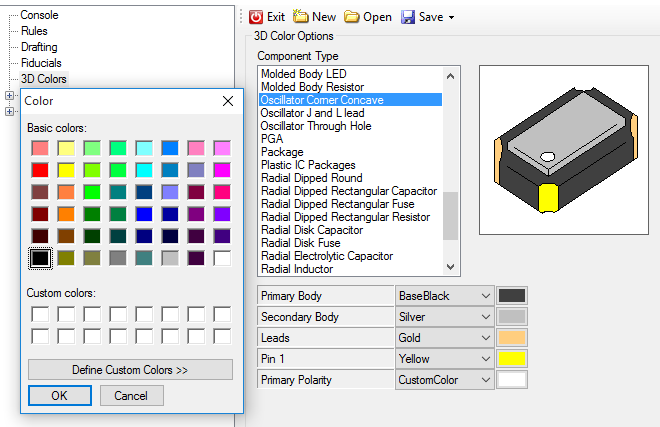
Task: Pick the white basic color swatch
Action: [221, 258]
